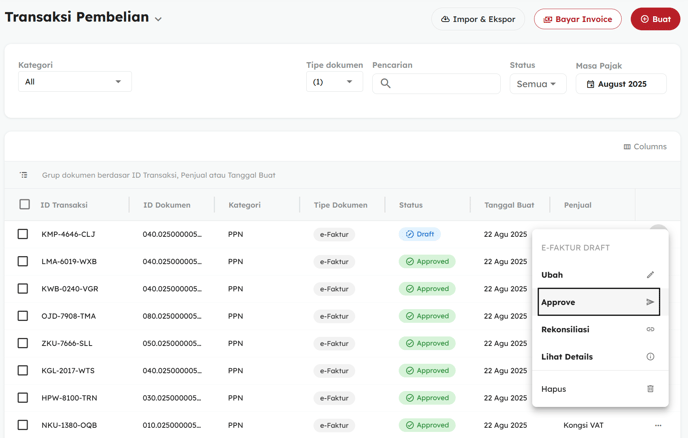This screenshot has width=688, height=438.
Task: Sort by Kategori column header
Action: coord(244,205)
